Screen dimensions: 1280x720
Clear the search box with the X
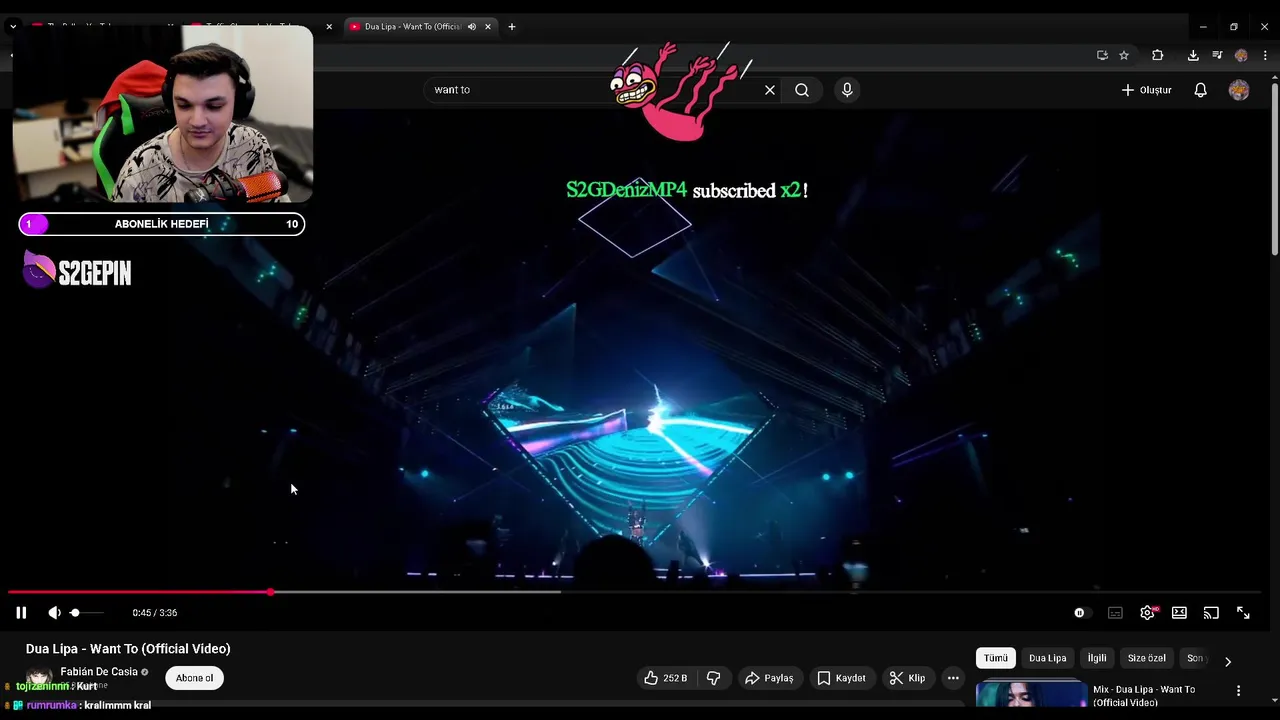770,90
